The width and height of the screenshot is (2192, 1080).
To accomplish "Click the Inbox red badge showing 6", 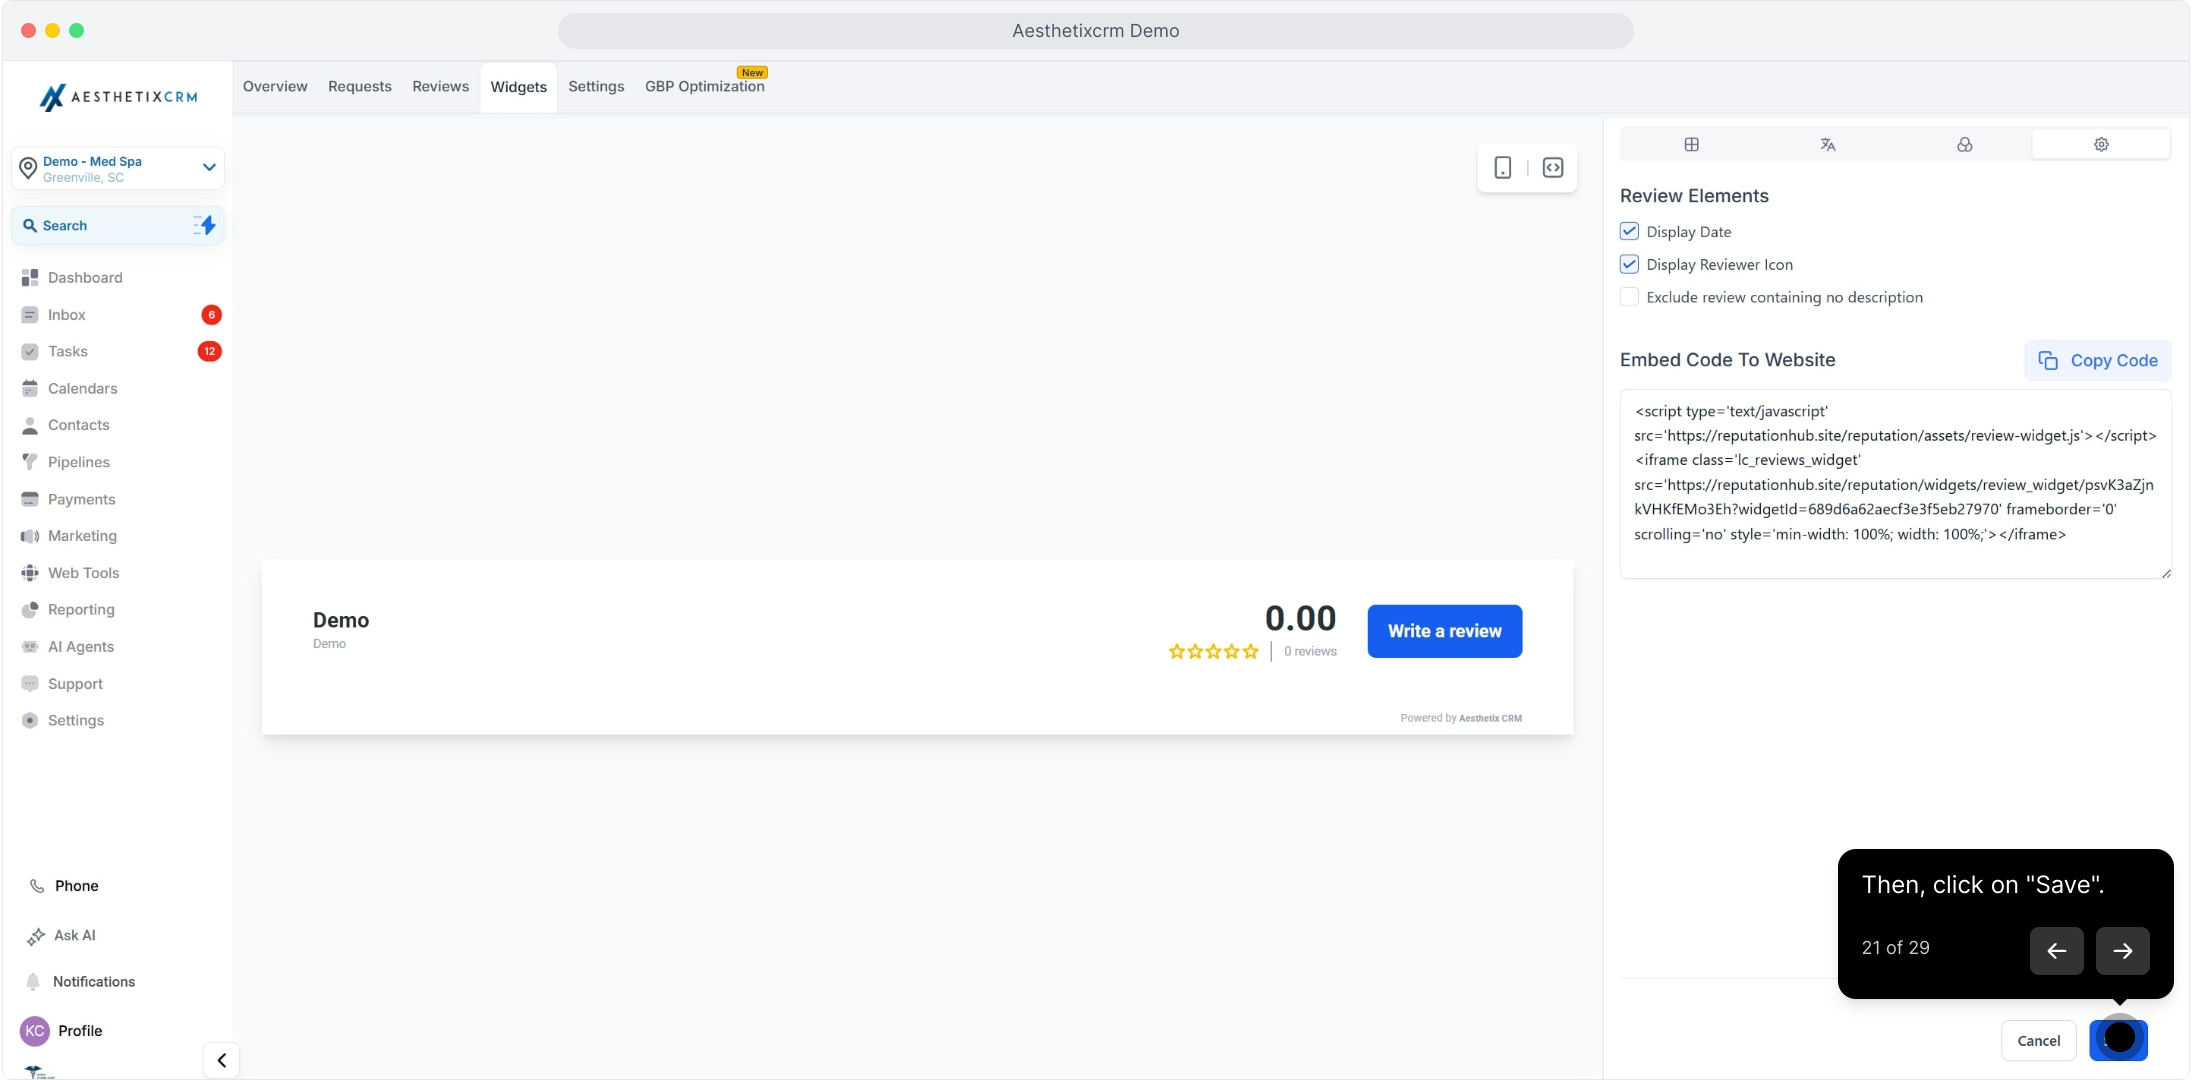I will [211, 314].
